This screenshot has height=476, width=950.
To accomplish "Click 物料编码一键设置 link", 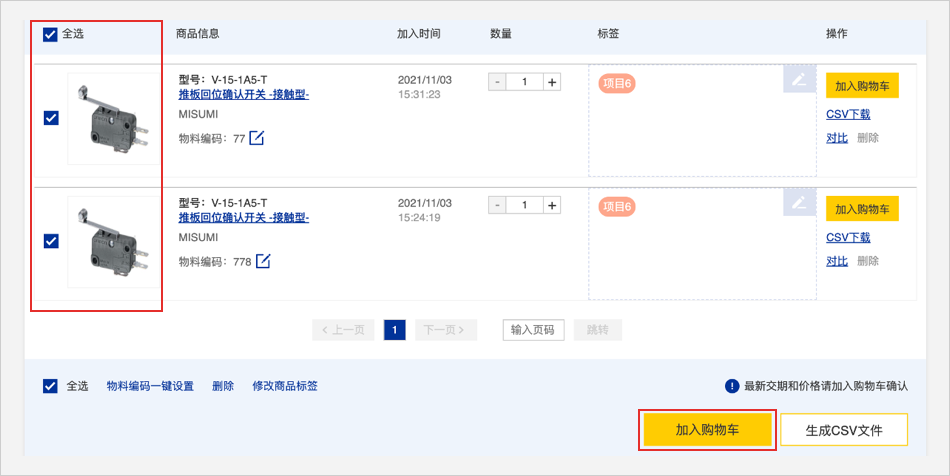I will point(150,386).
